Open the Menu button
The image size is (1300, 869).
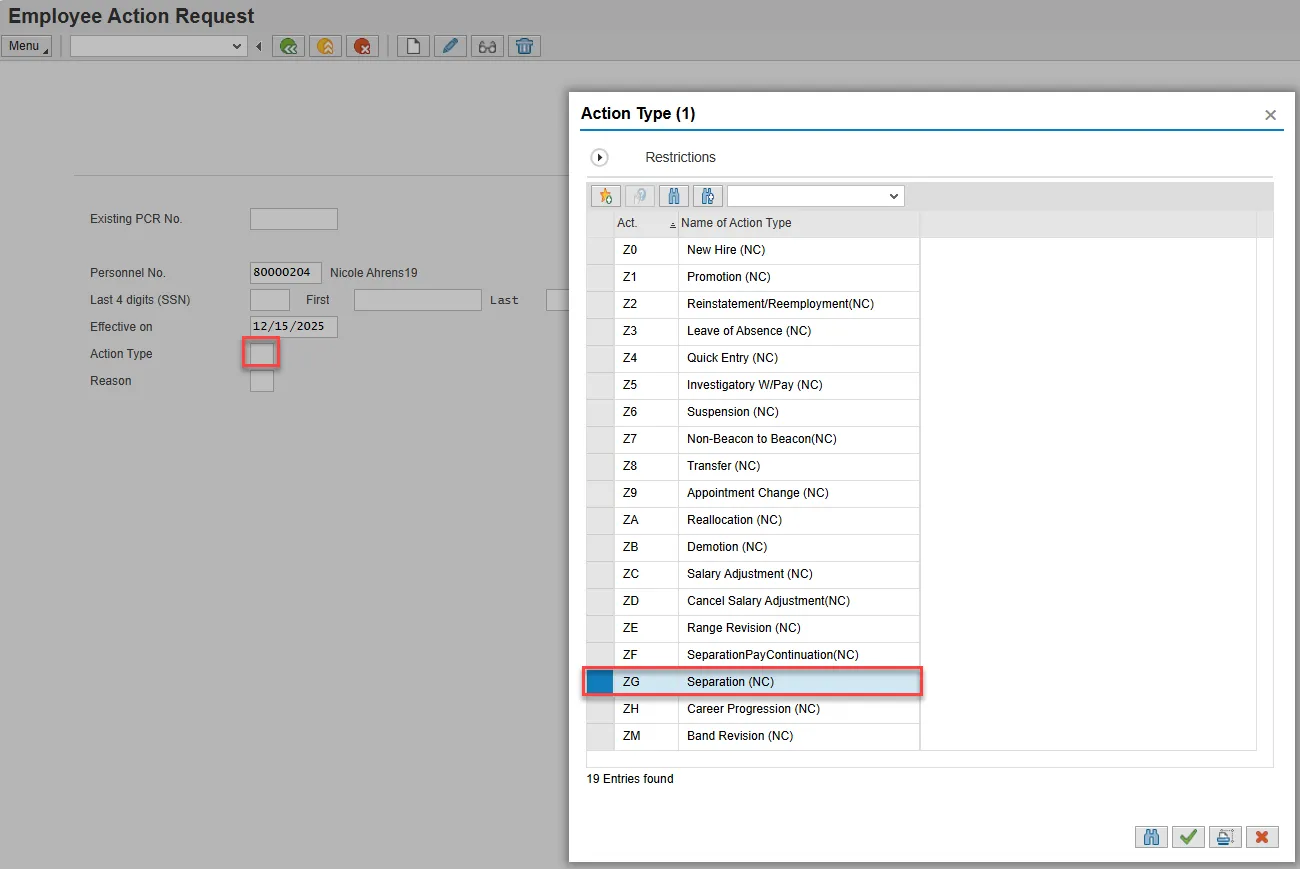click(26, 46)
